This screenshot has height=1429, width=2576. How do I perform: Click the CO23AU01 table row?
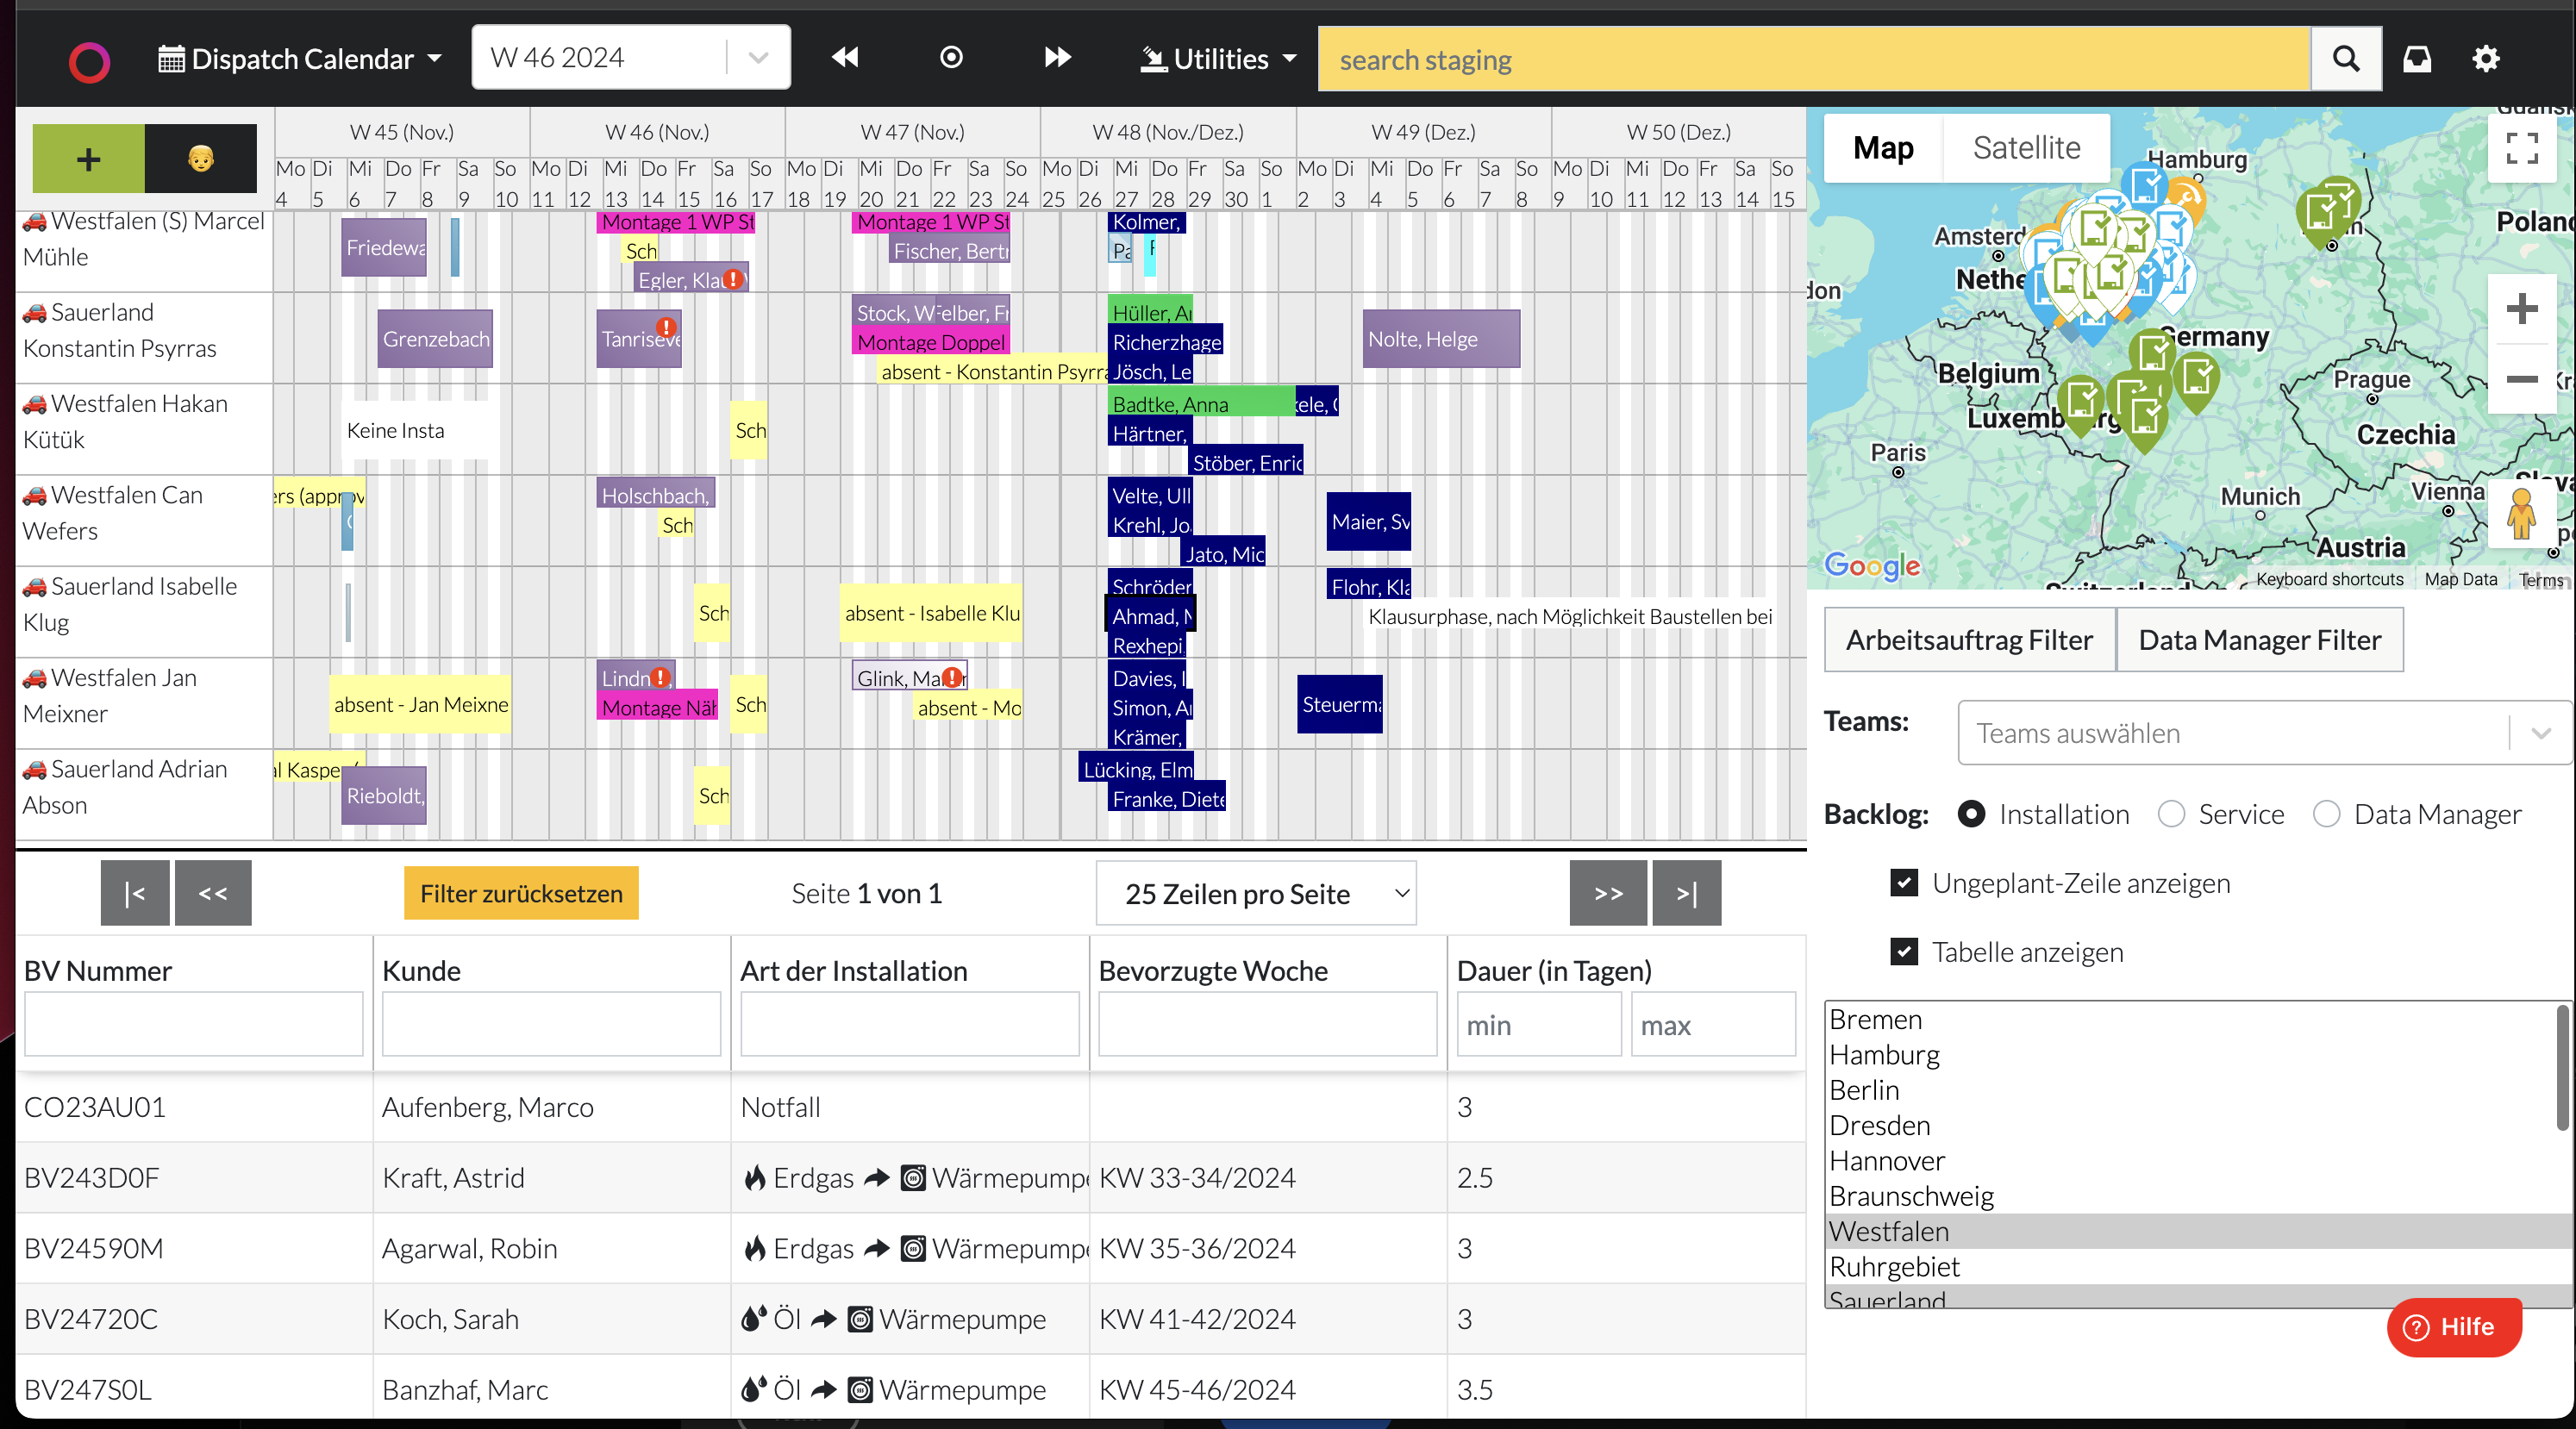tap(910, 1107)
